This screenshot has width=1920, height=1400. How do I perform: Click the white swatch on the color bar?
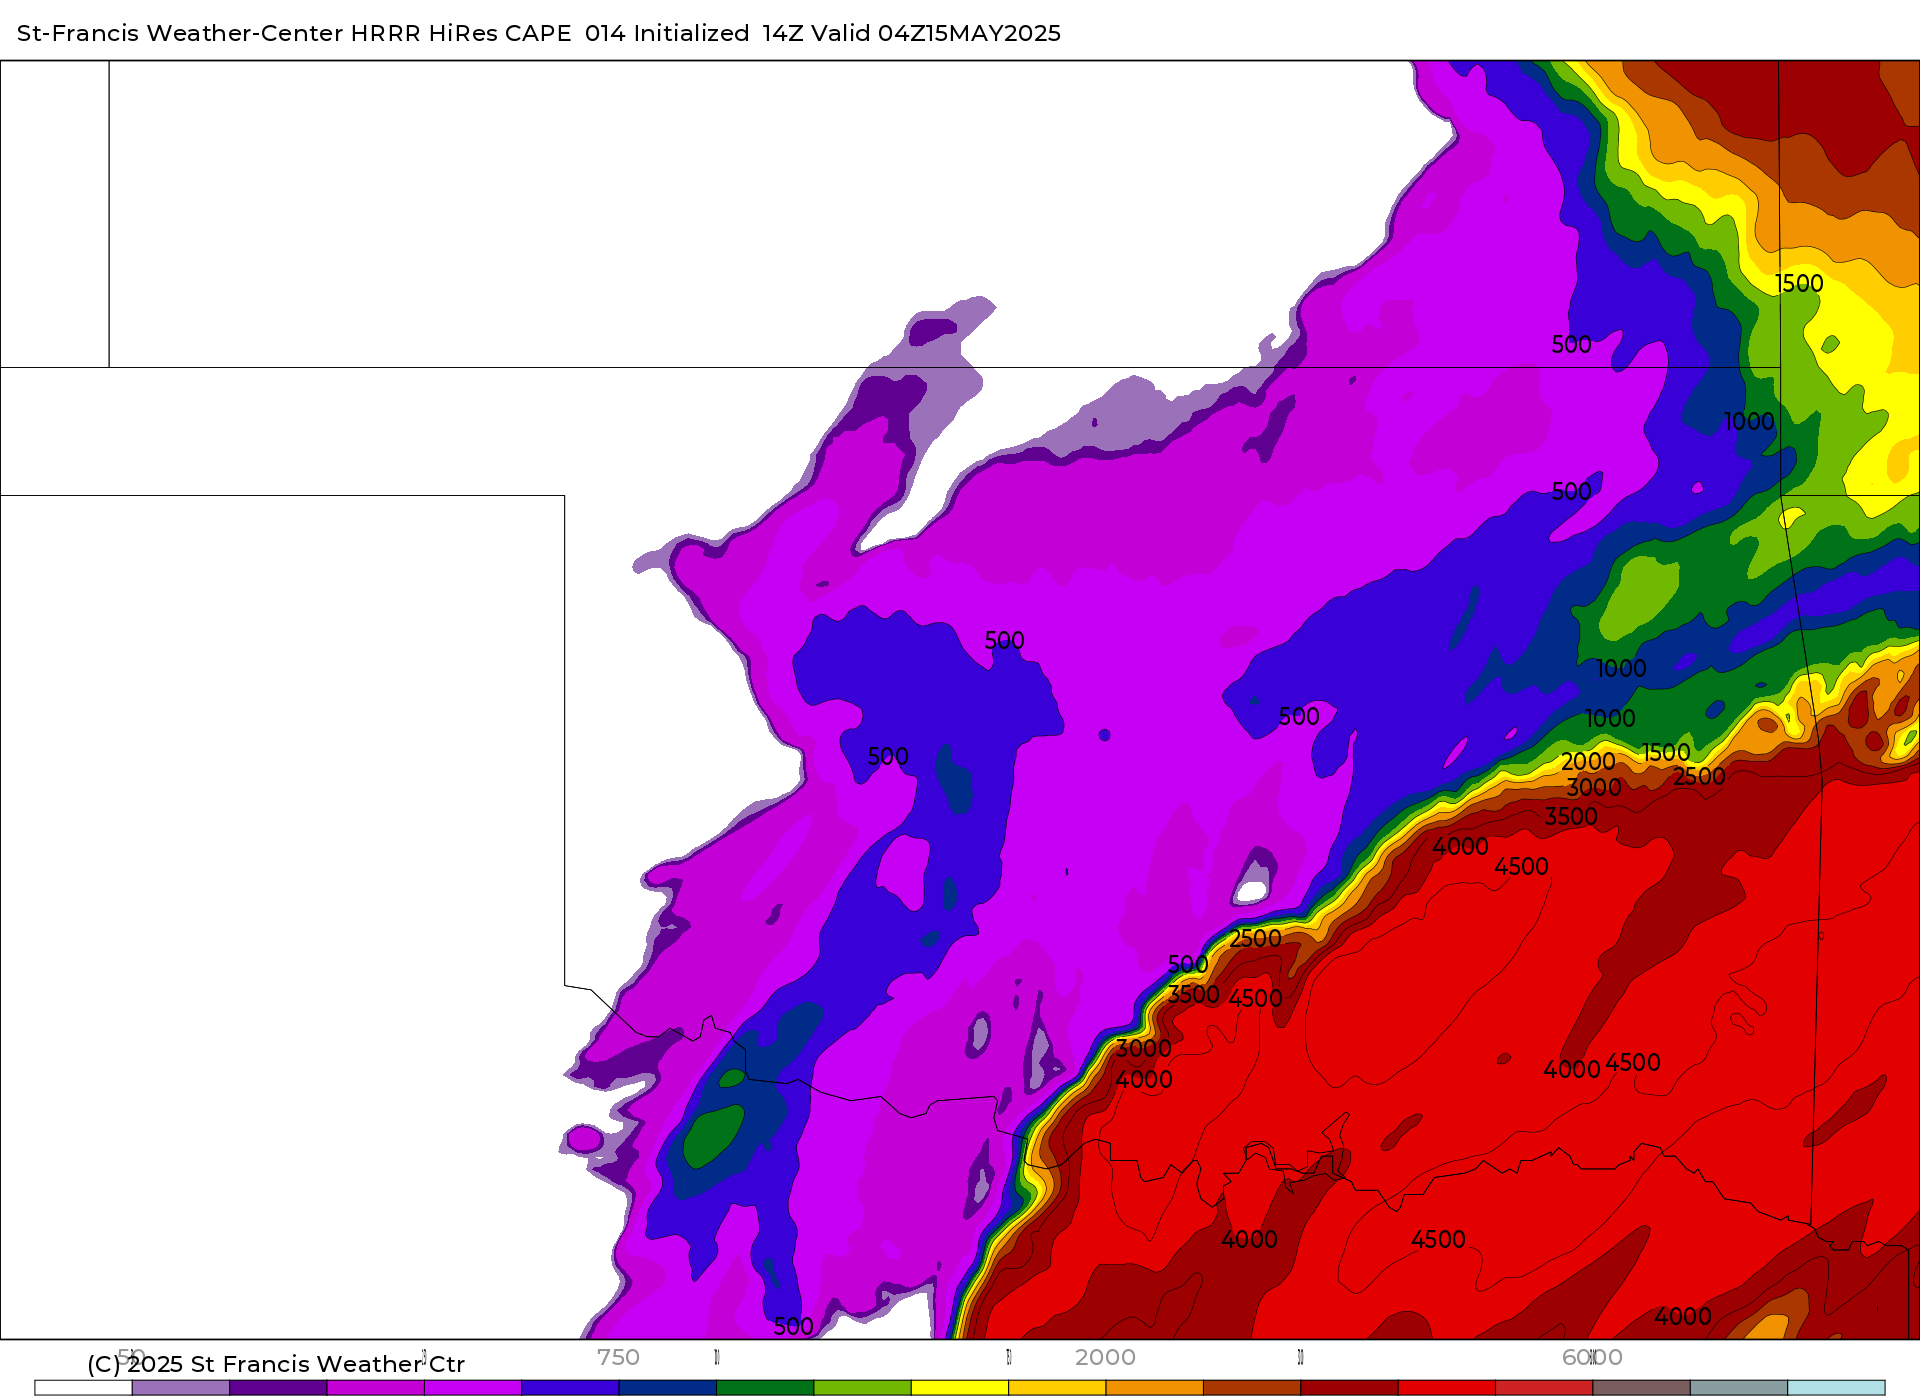pyautogui.click(x=83, y=1387)
